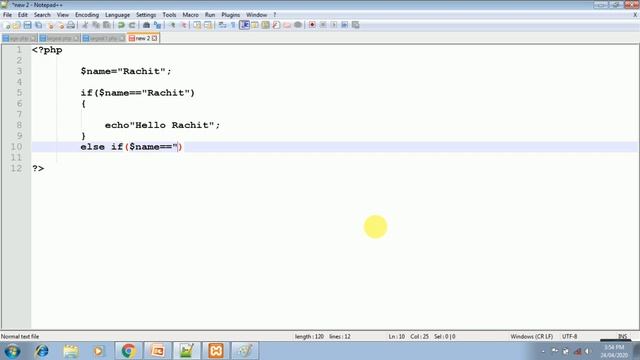The width and height of the screenshot is (640, 360).
Task: Click the Close document toolbar icon
Action: click(50, 25)
